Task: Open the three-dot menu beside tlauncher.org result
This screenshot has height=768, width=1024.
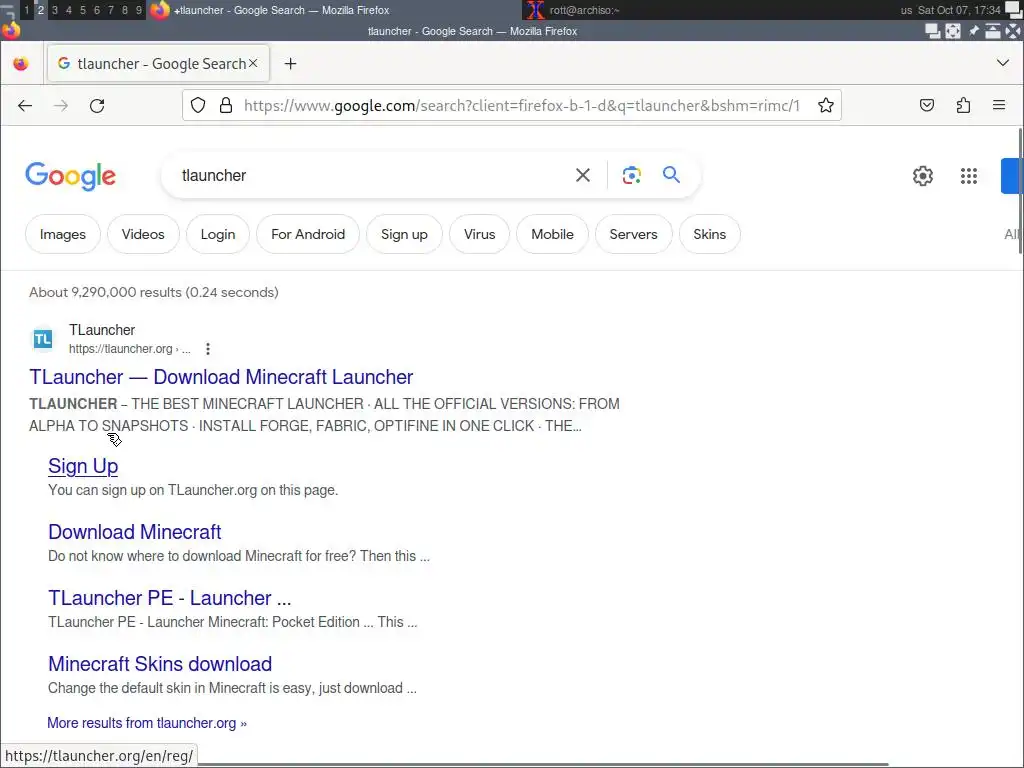Action: [x=208, y=349]
